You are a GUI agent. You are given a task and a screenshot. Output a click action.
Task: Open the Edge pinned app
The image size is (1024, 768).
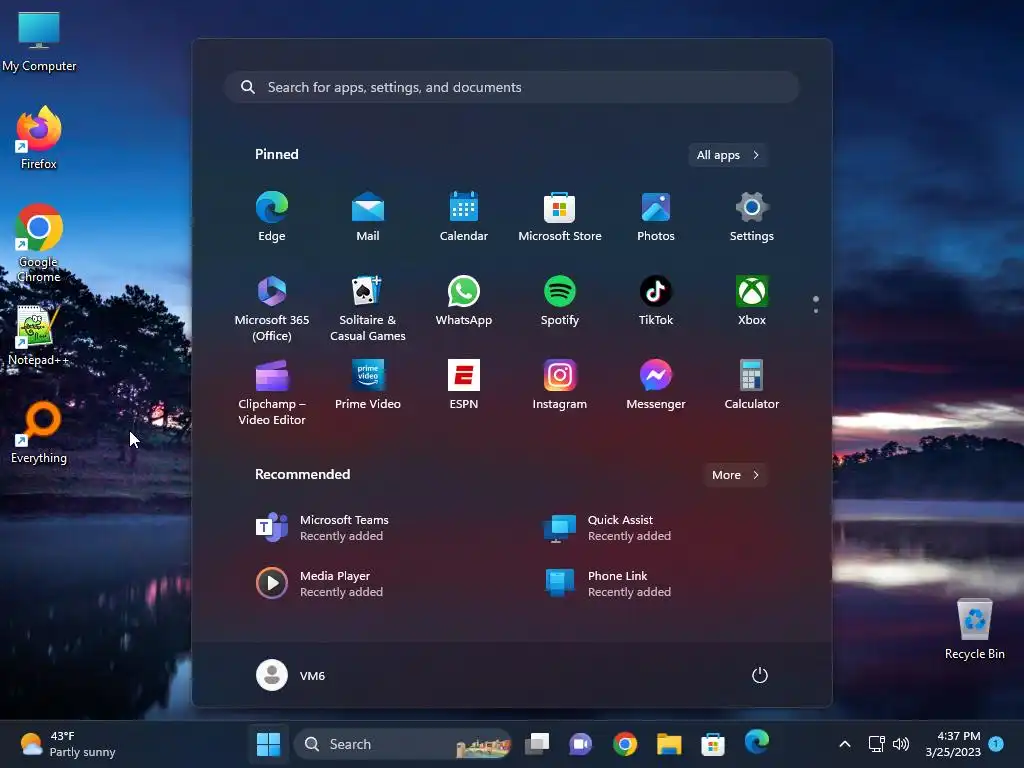pyautogui.click(x=272, y=217)
